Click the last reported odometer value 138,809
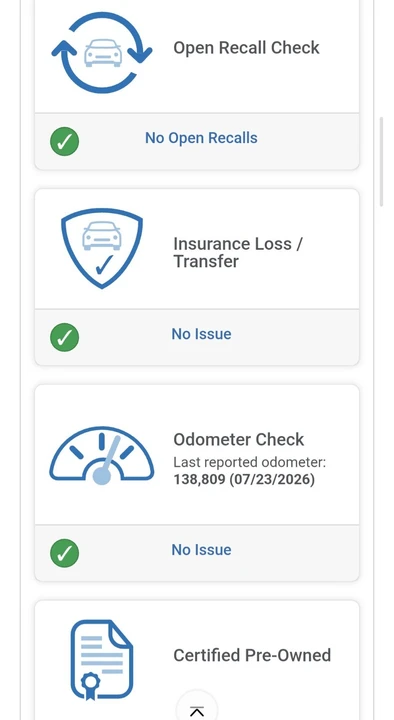 (x=199, y=479)
